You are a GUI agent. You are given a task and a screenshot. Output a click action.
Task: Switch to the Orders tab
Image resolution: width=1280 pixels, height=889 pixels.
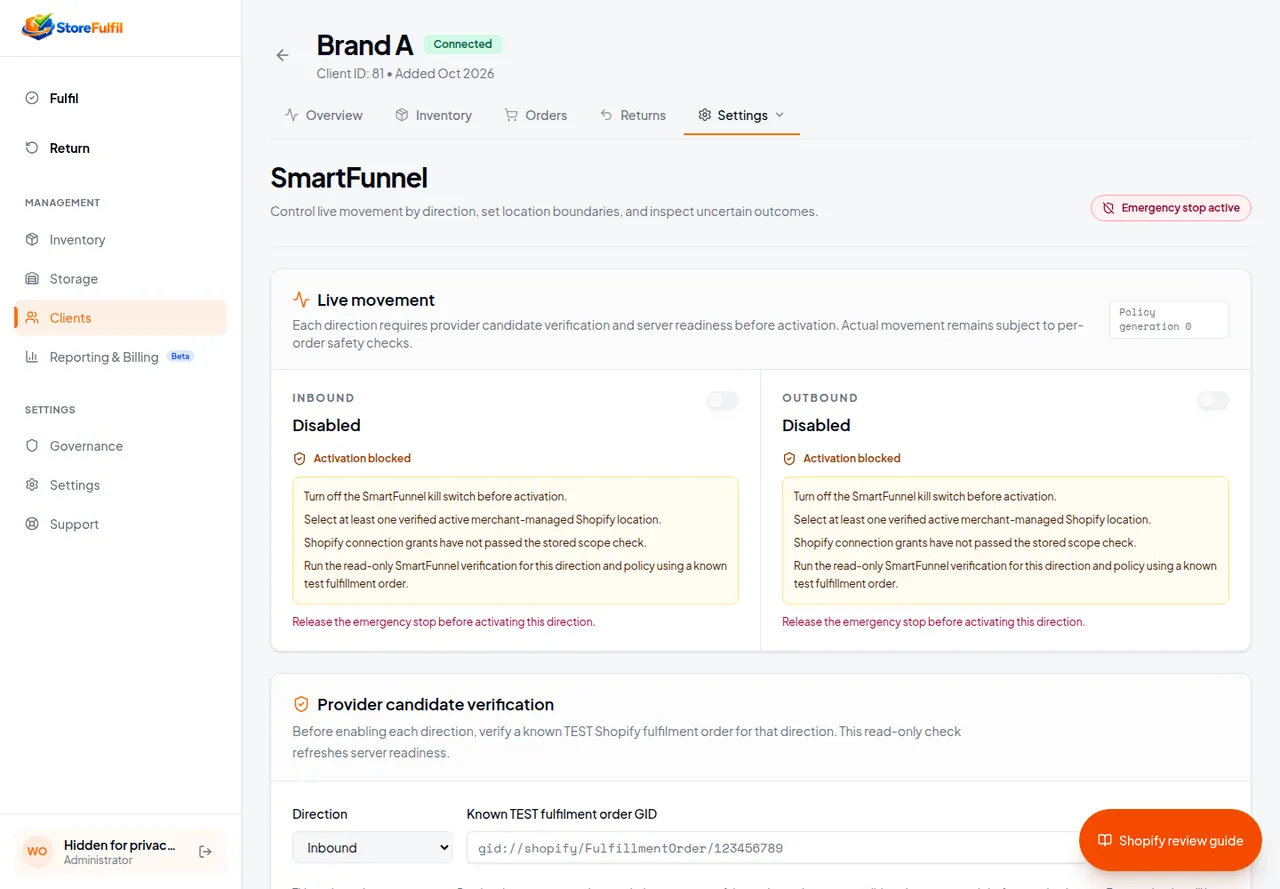[x=535, y=115]
